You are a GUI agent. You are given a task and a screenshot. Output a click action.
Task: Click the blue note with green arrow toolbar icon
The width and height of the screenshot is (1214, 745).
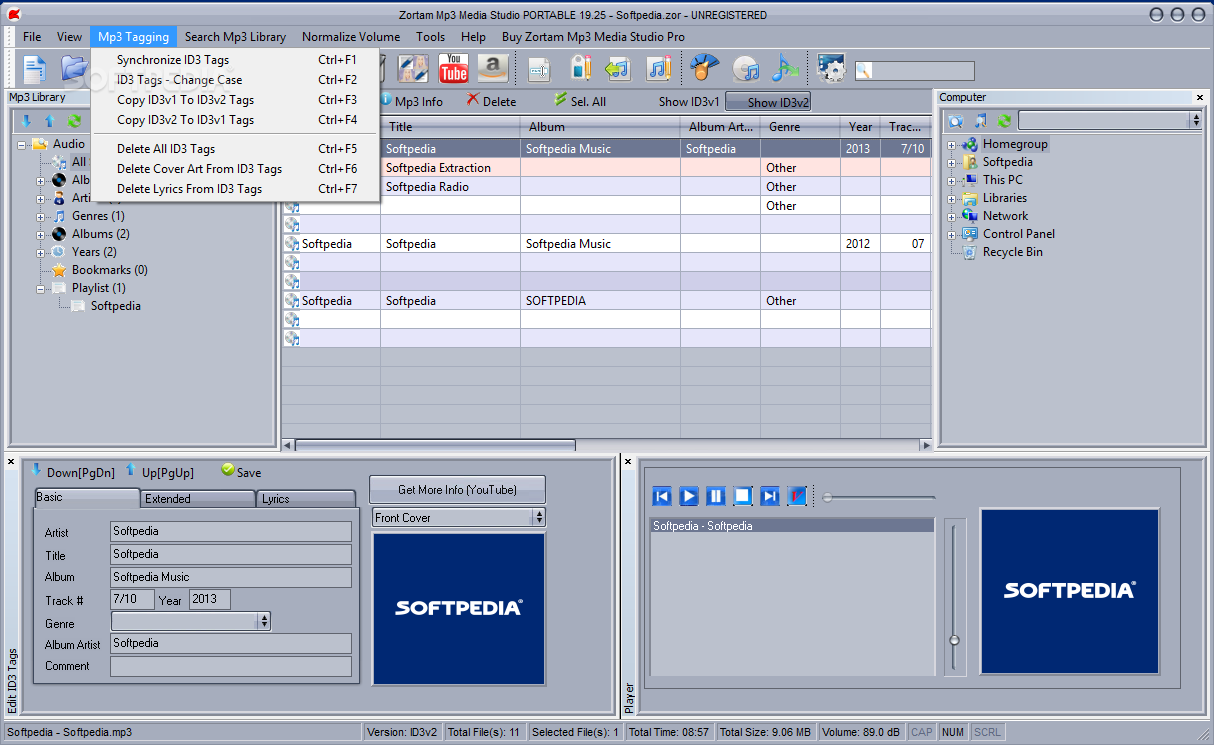tap(785, 68)
